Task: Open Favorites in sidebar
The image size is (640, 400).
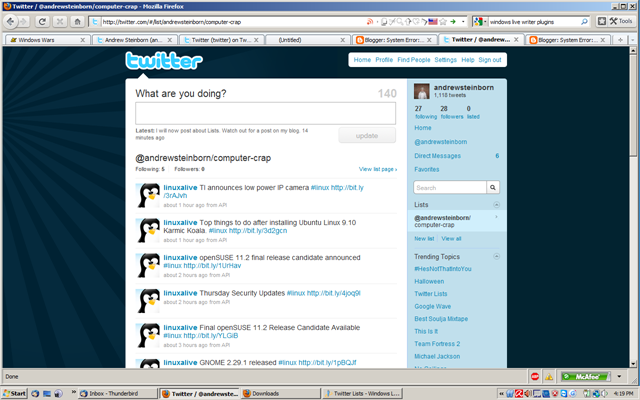Action: coord(427,169)
